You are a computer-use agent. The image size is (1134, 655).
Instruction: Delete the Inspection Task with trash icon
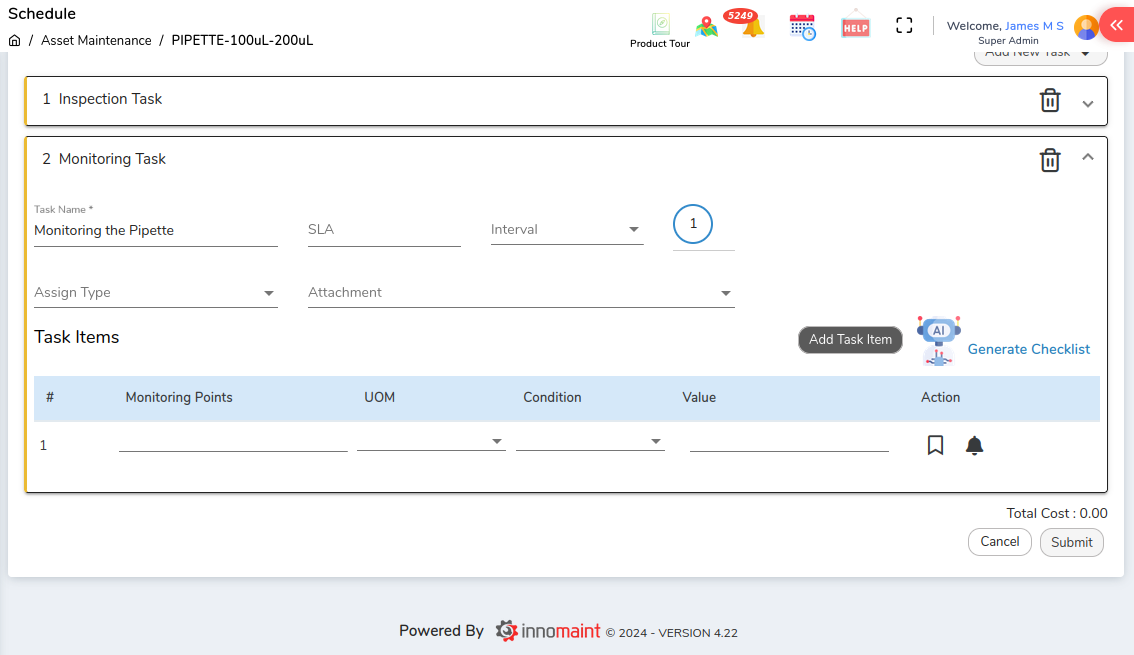pyautogui.click(x=1050, y=100)
